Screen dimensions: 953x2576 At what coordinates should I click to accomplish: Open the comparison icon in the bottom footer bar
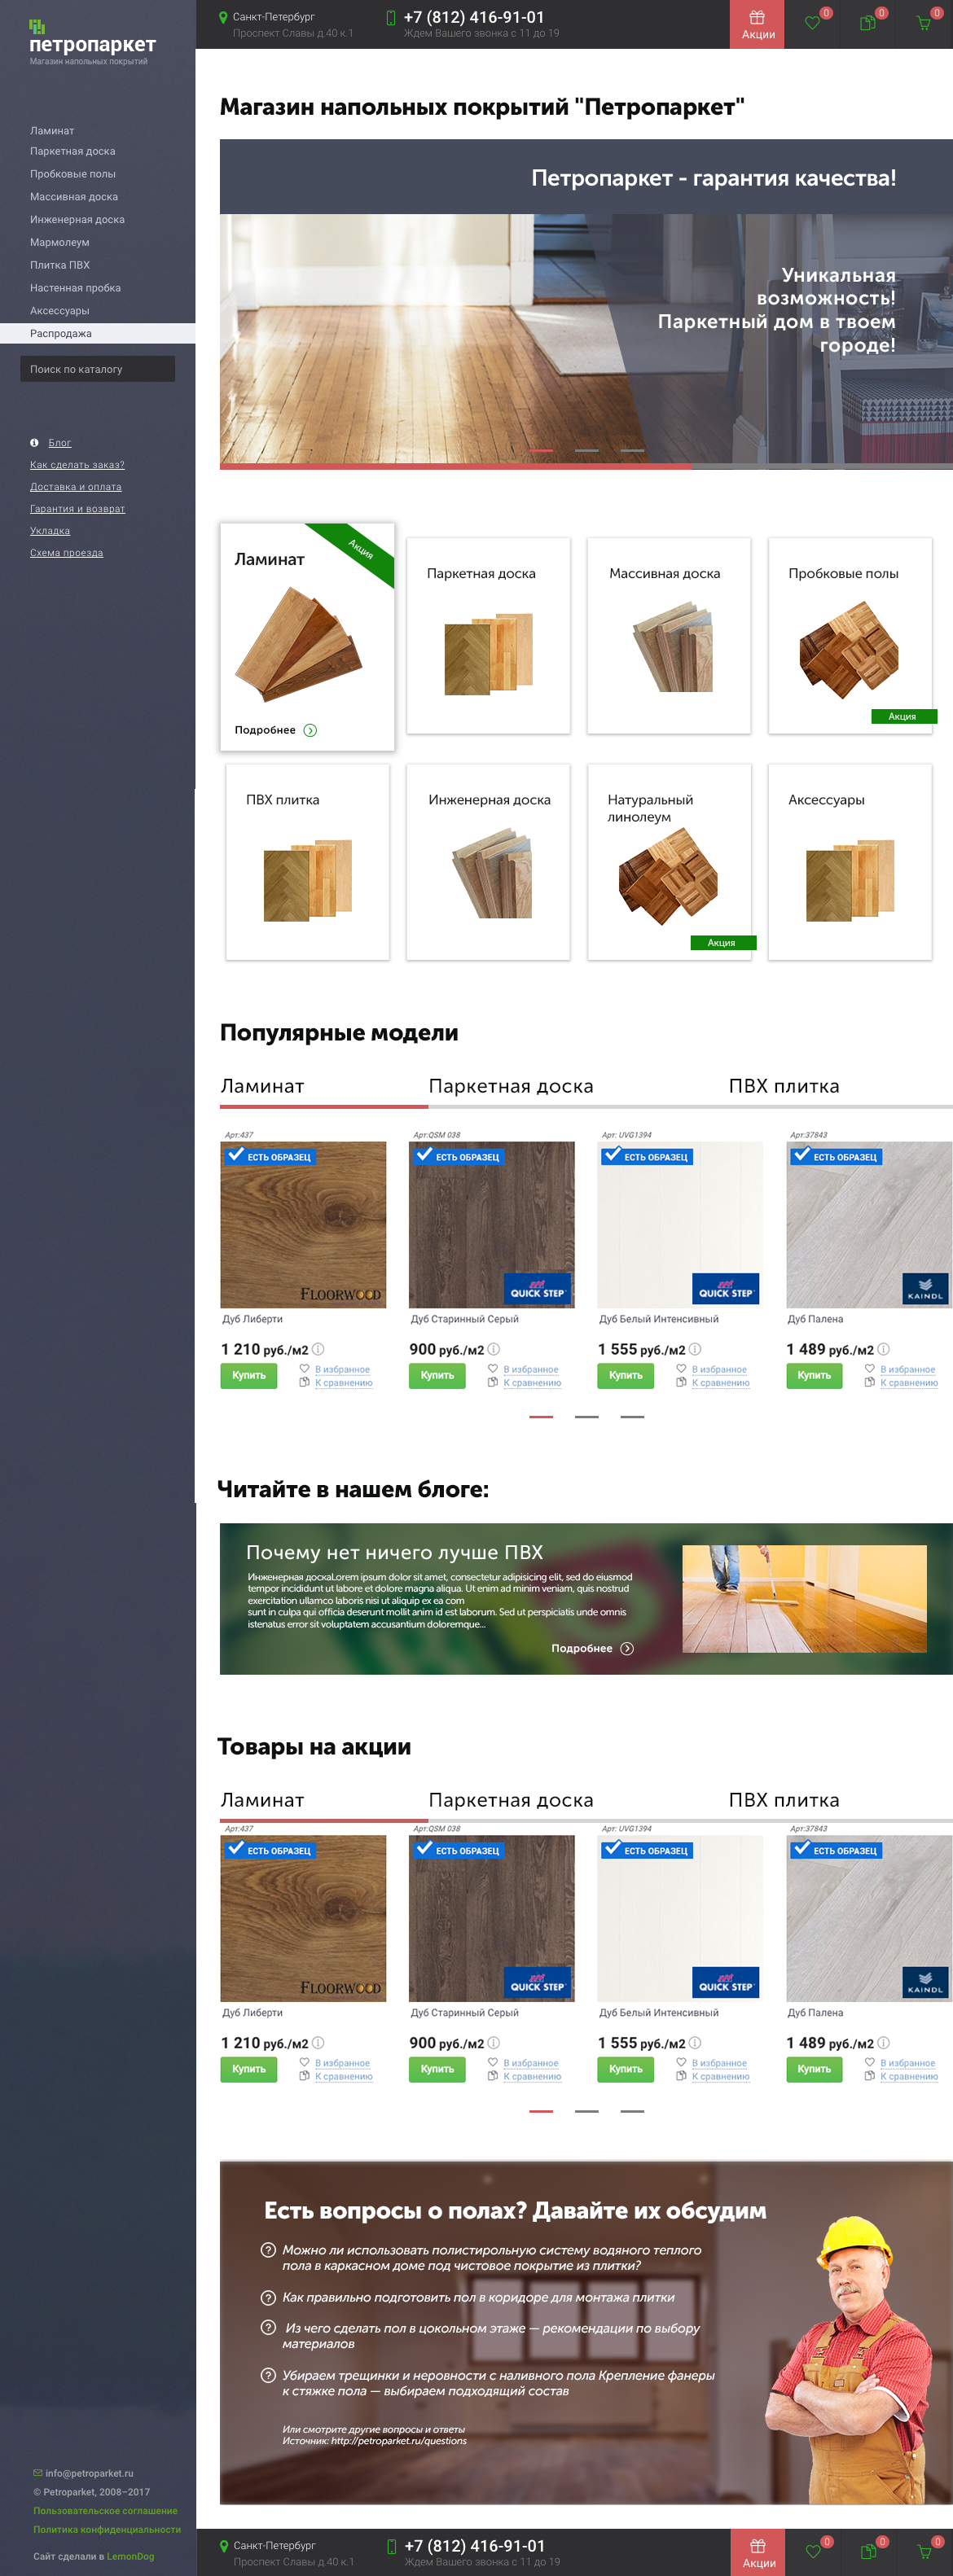(869, 2551)
